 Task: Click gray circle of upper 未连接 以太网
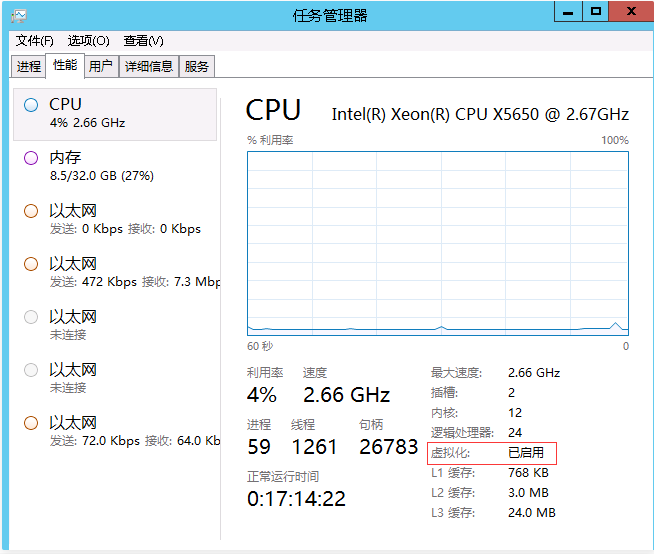pos(31,316)
